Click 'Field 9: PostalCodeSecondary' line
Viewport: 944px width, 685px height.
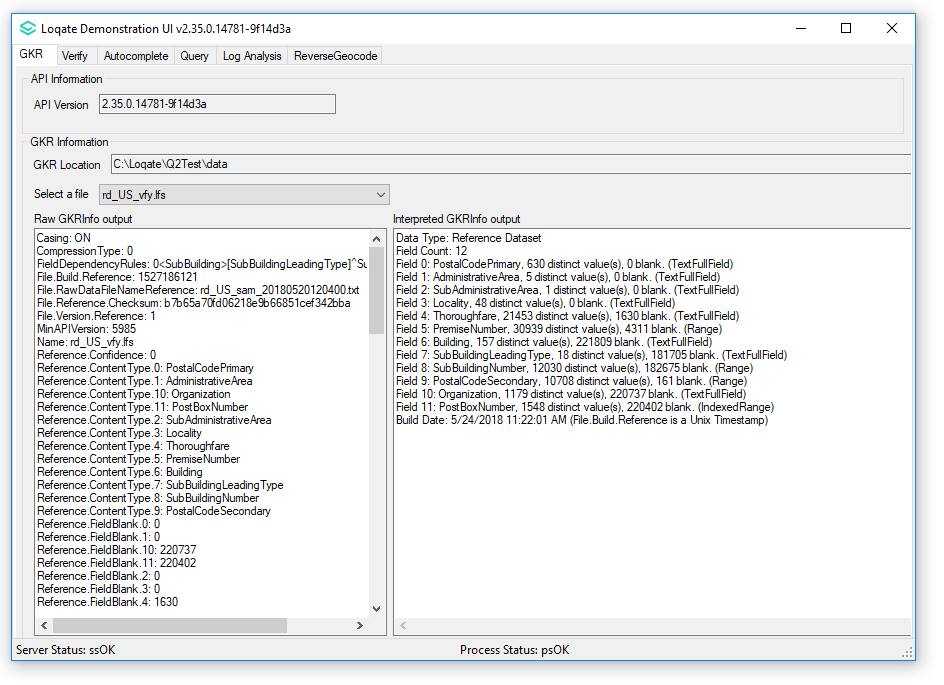[571, 381]
